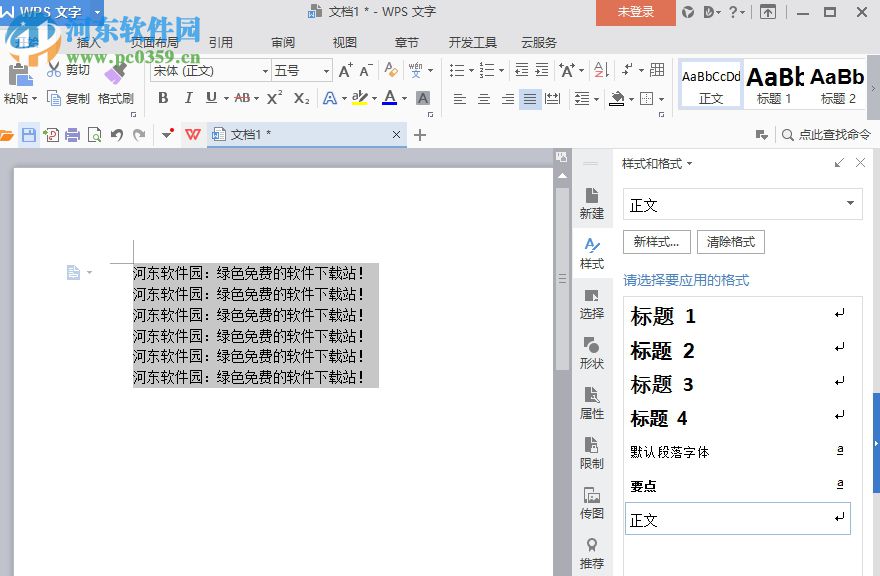
Task: Expand the bullet list dropdown arrow
Action: point(471,70)
